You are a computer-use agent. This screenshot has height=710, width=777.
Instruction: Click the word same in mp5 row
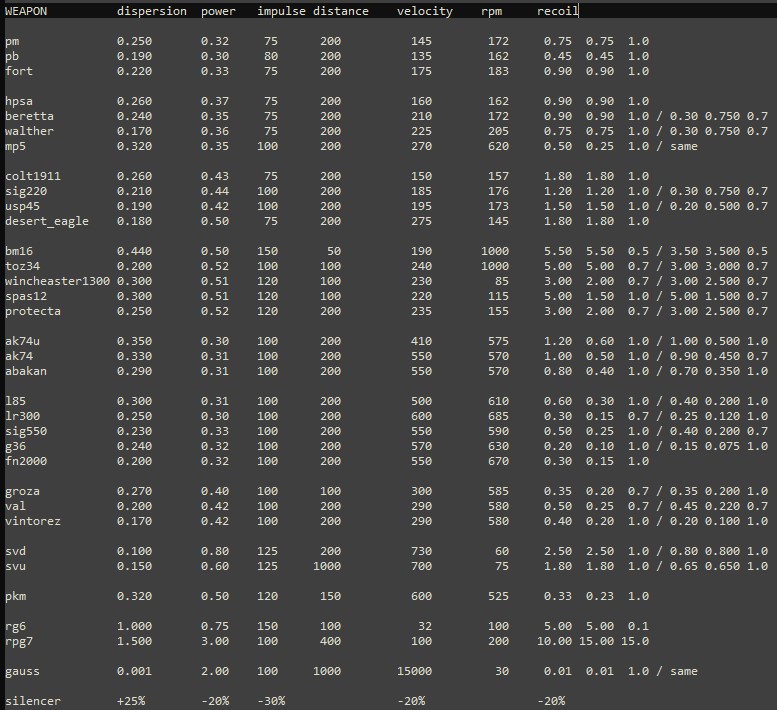pos(684,146)
